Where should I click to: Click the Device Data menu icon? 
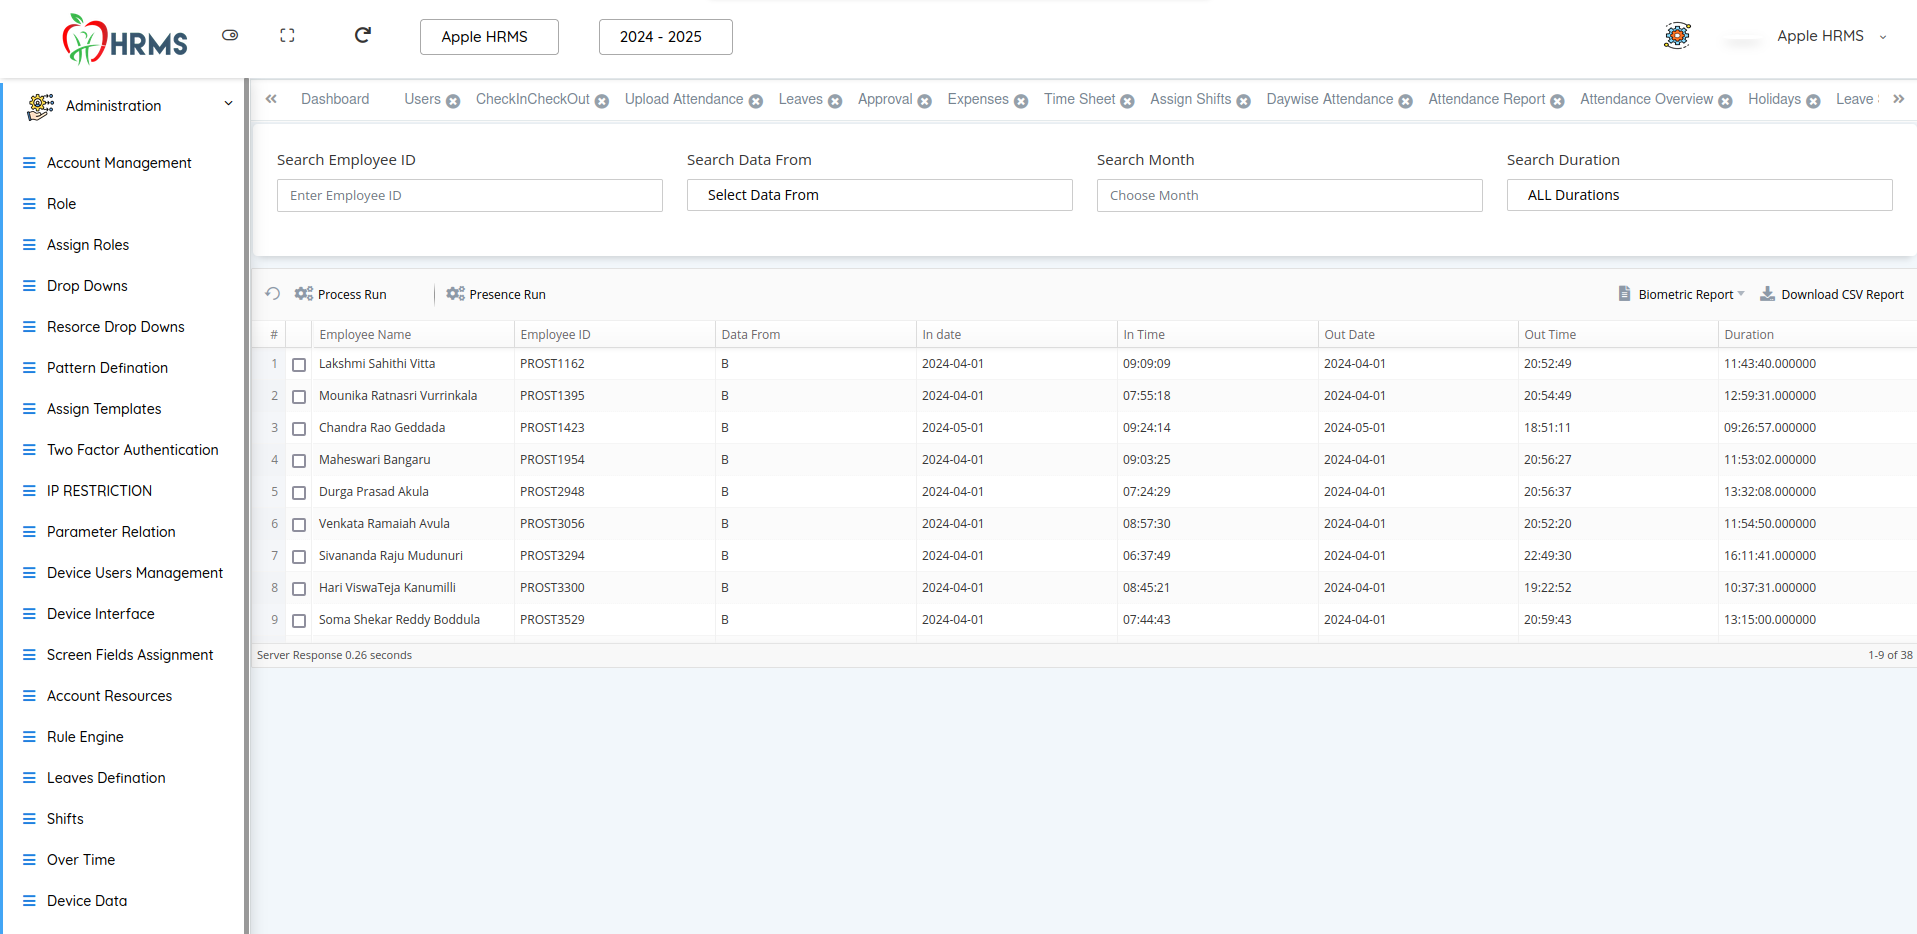pyautogui.click(x=29, y=900)
